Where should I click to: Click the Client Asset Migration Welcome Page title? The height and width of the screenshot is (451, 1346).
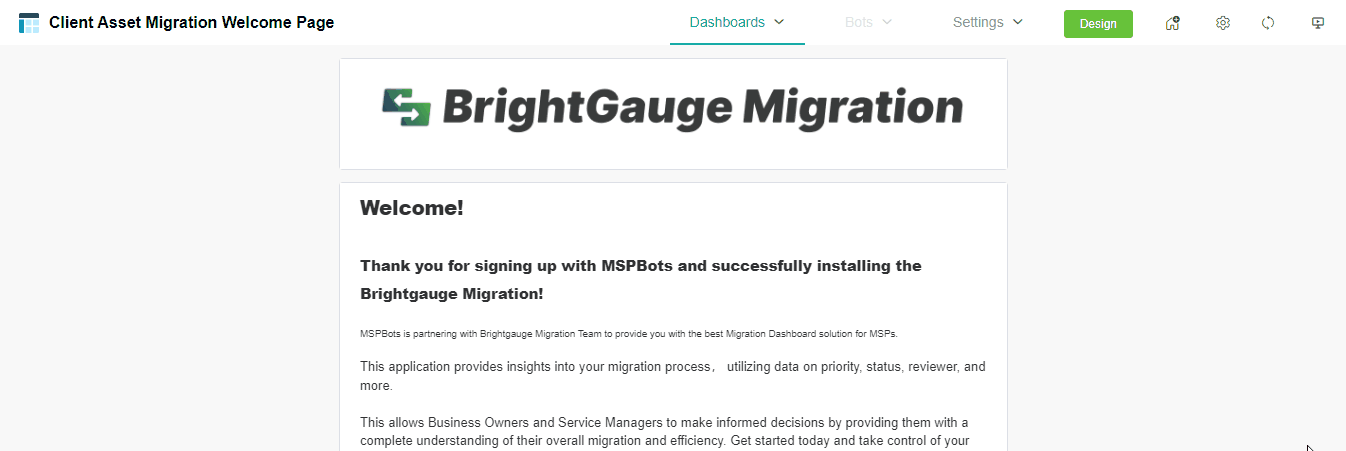(192, 22)
